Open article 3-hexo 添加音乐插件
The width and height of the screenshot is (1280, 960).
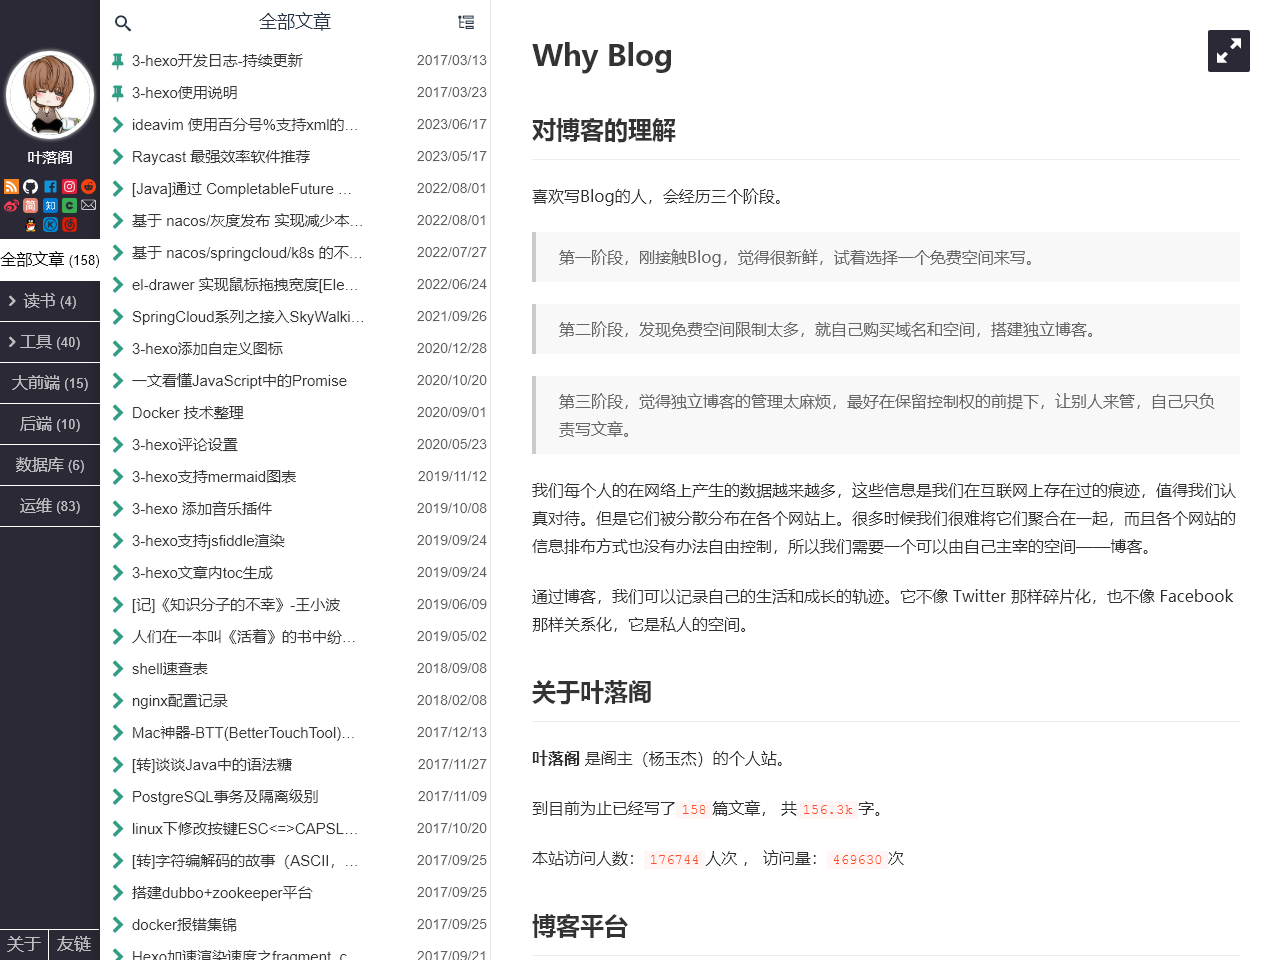pos(202,509)
